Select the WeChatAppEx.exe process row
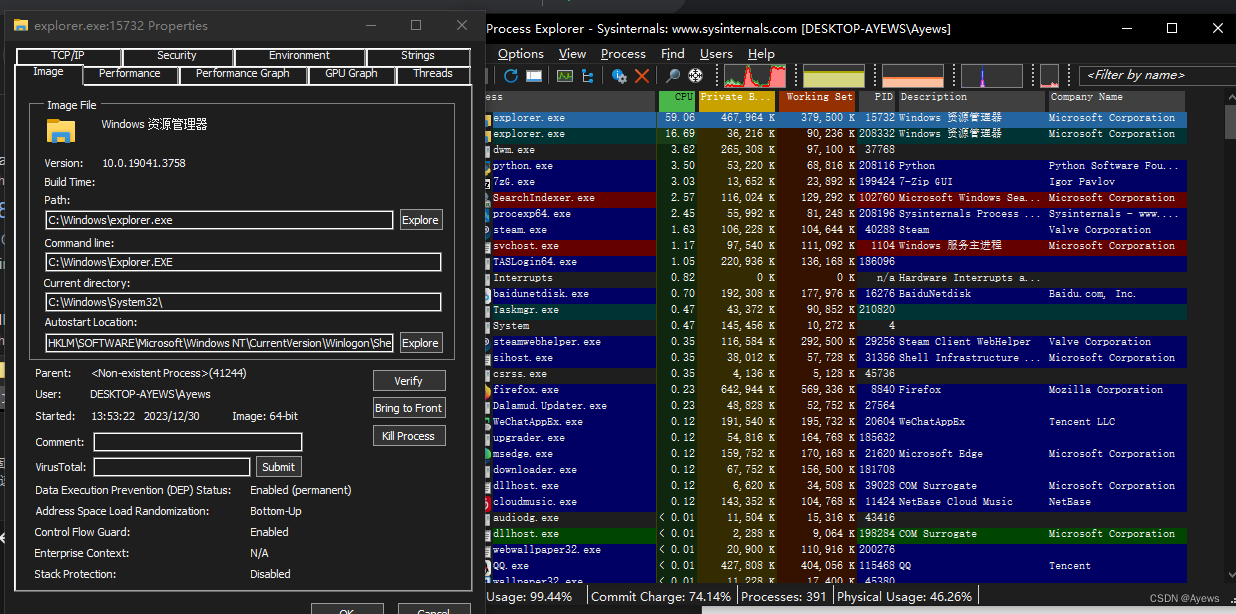Viewport: 1236px width, 614px height. (x=835, y=422)
